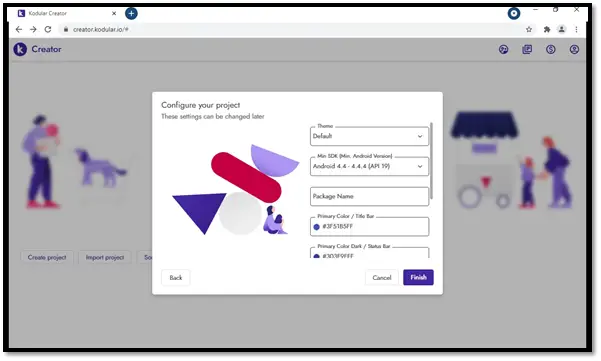Expand the Min SDK Android version dropdown
The width and height of the screenshot is (601, 361).
point(369,166)
